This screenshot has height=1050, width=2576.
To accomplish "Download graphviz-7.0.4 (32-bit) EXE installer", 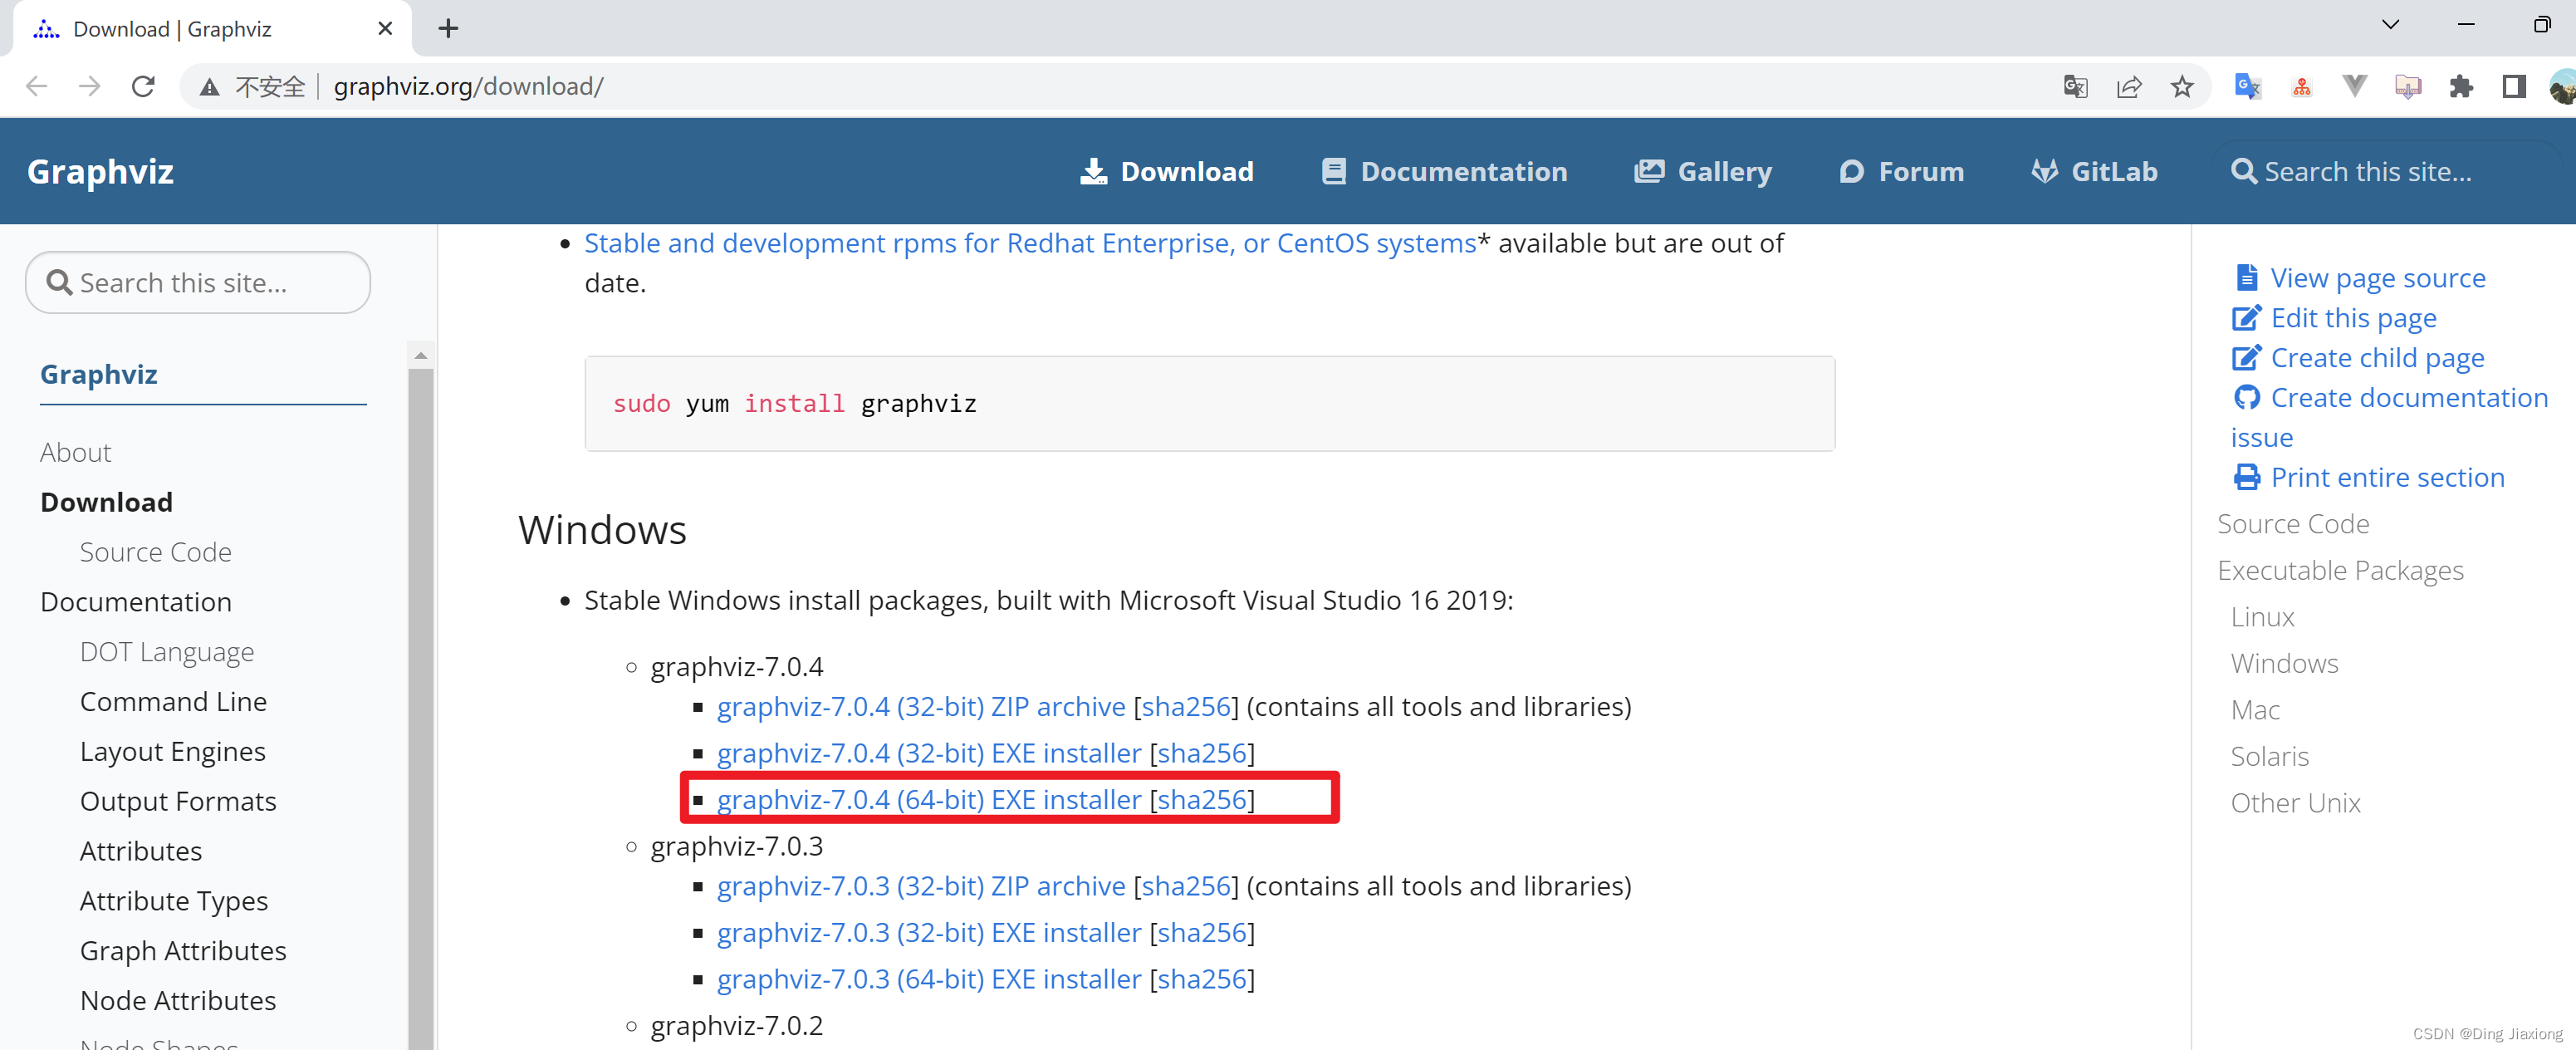I will click(x=929, y=753).
